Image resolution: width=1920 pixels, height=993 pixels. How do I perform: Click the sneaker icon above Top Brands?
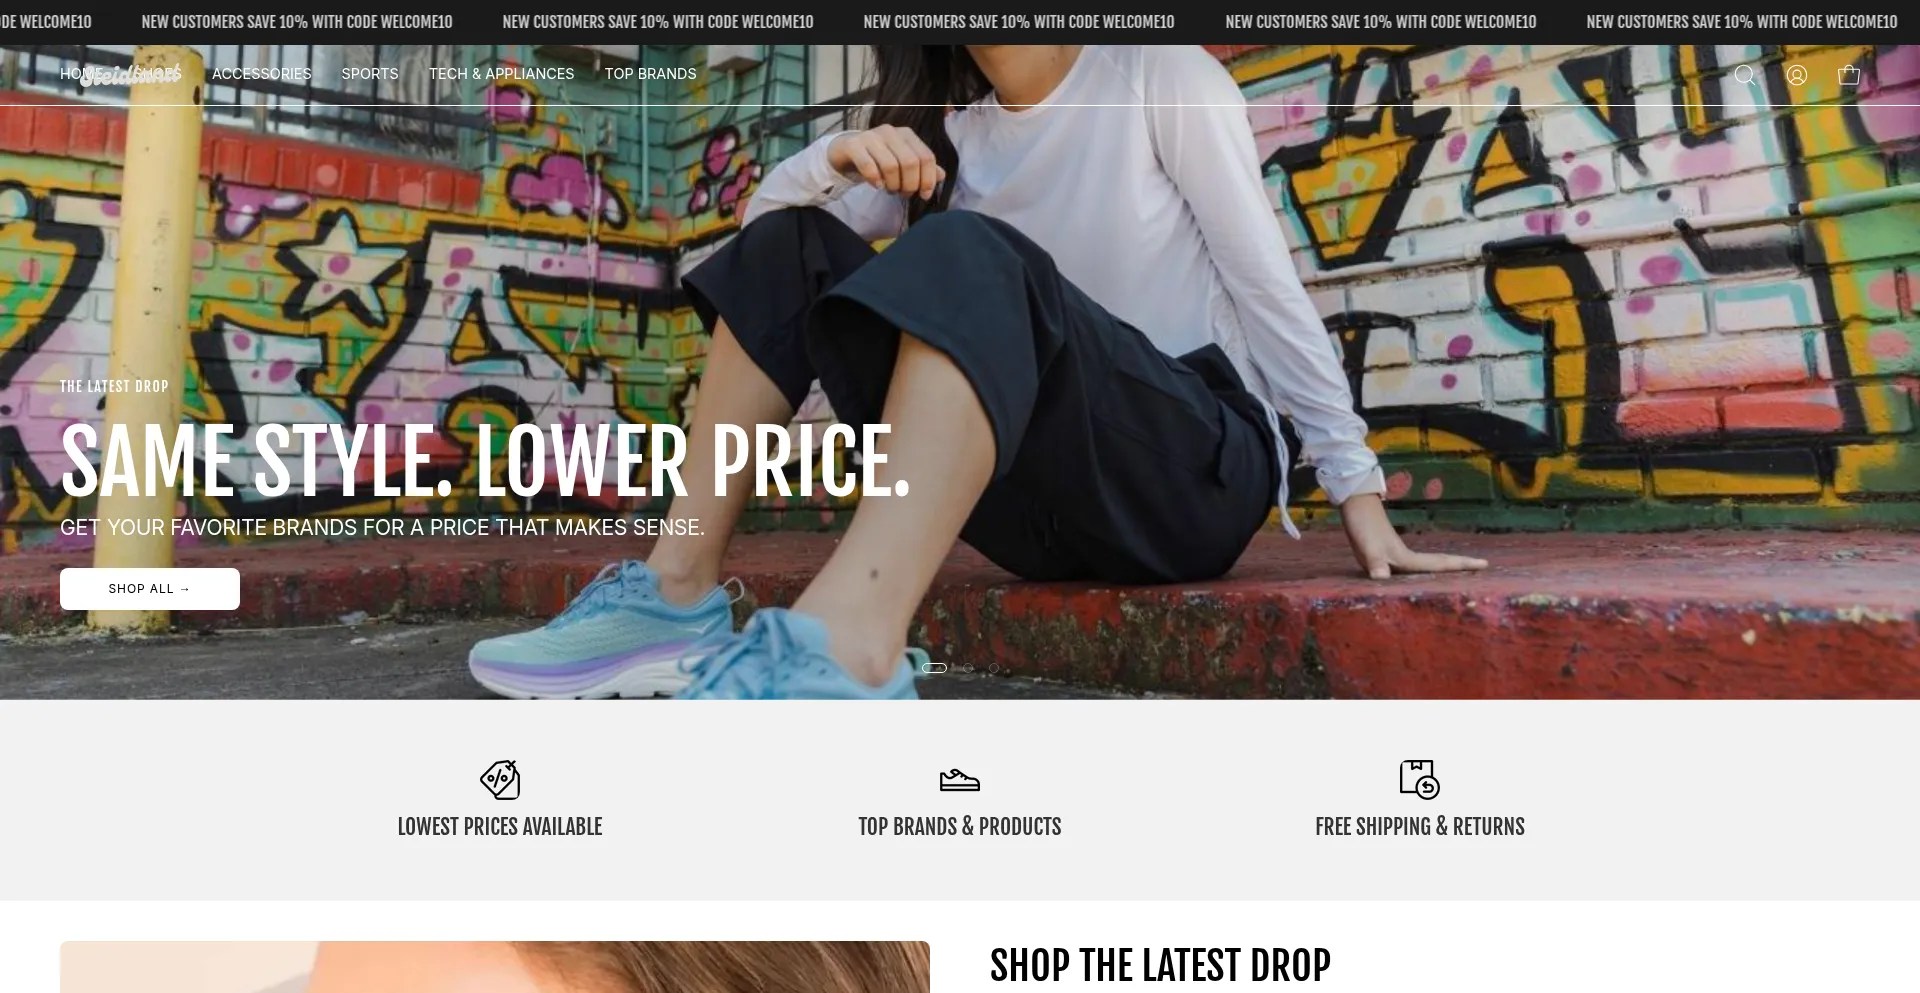(x=960, y=780)
